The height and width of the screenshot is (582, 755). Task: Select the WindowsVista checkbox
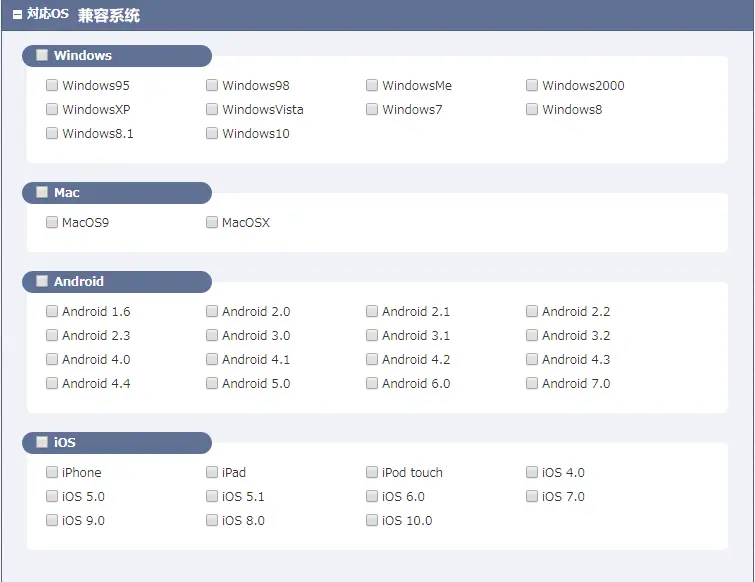212,110
